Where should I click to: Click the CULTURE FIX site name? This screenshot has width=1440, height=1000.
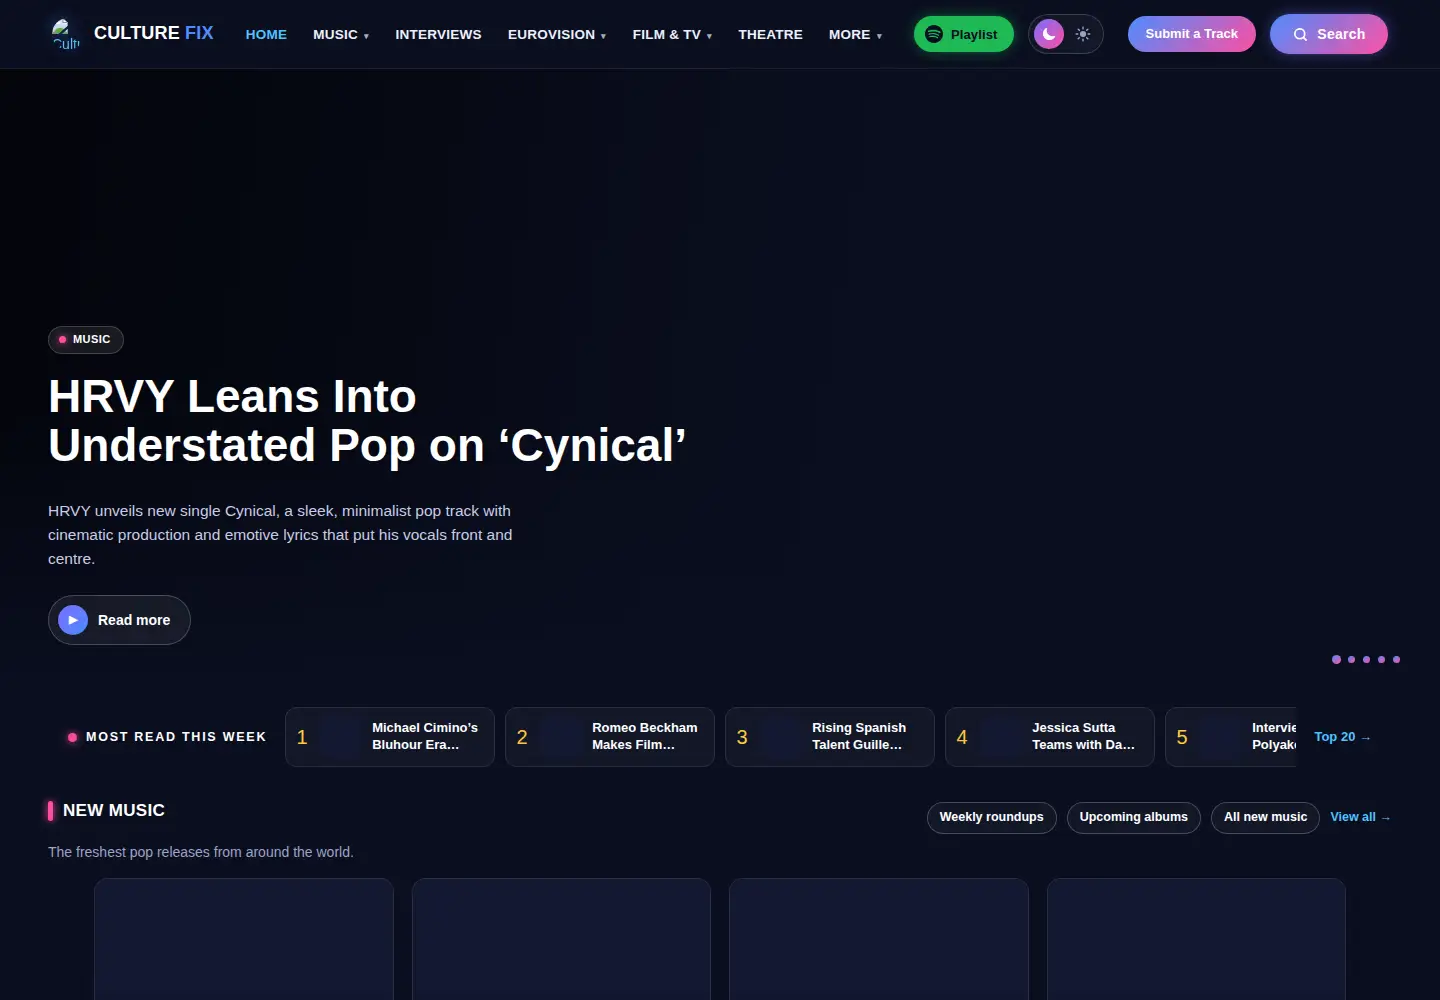[154, 33]
